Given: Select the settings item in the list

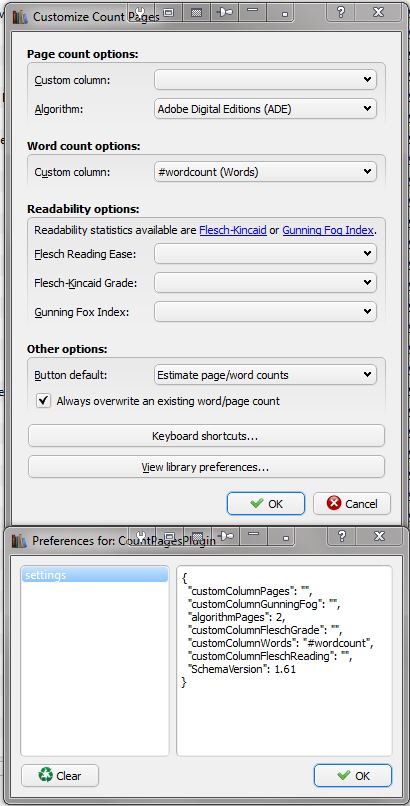Looking at the screenshot, I should (95, 575).
